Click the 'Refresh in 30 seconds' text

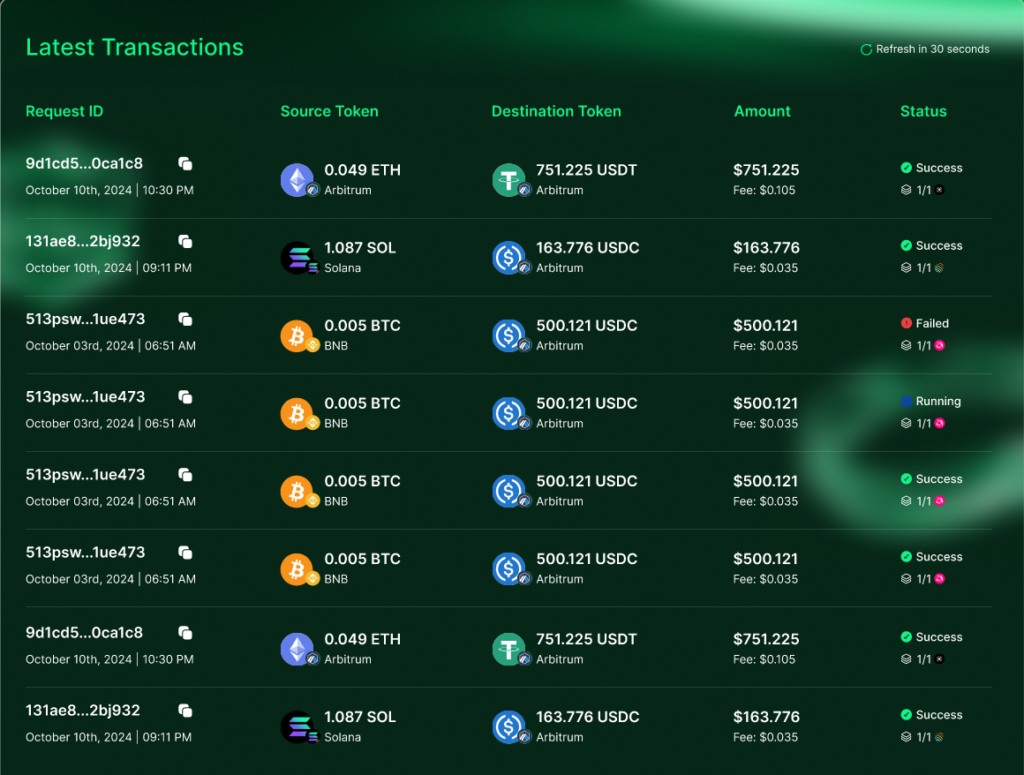932,49
